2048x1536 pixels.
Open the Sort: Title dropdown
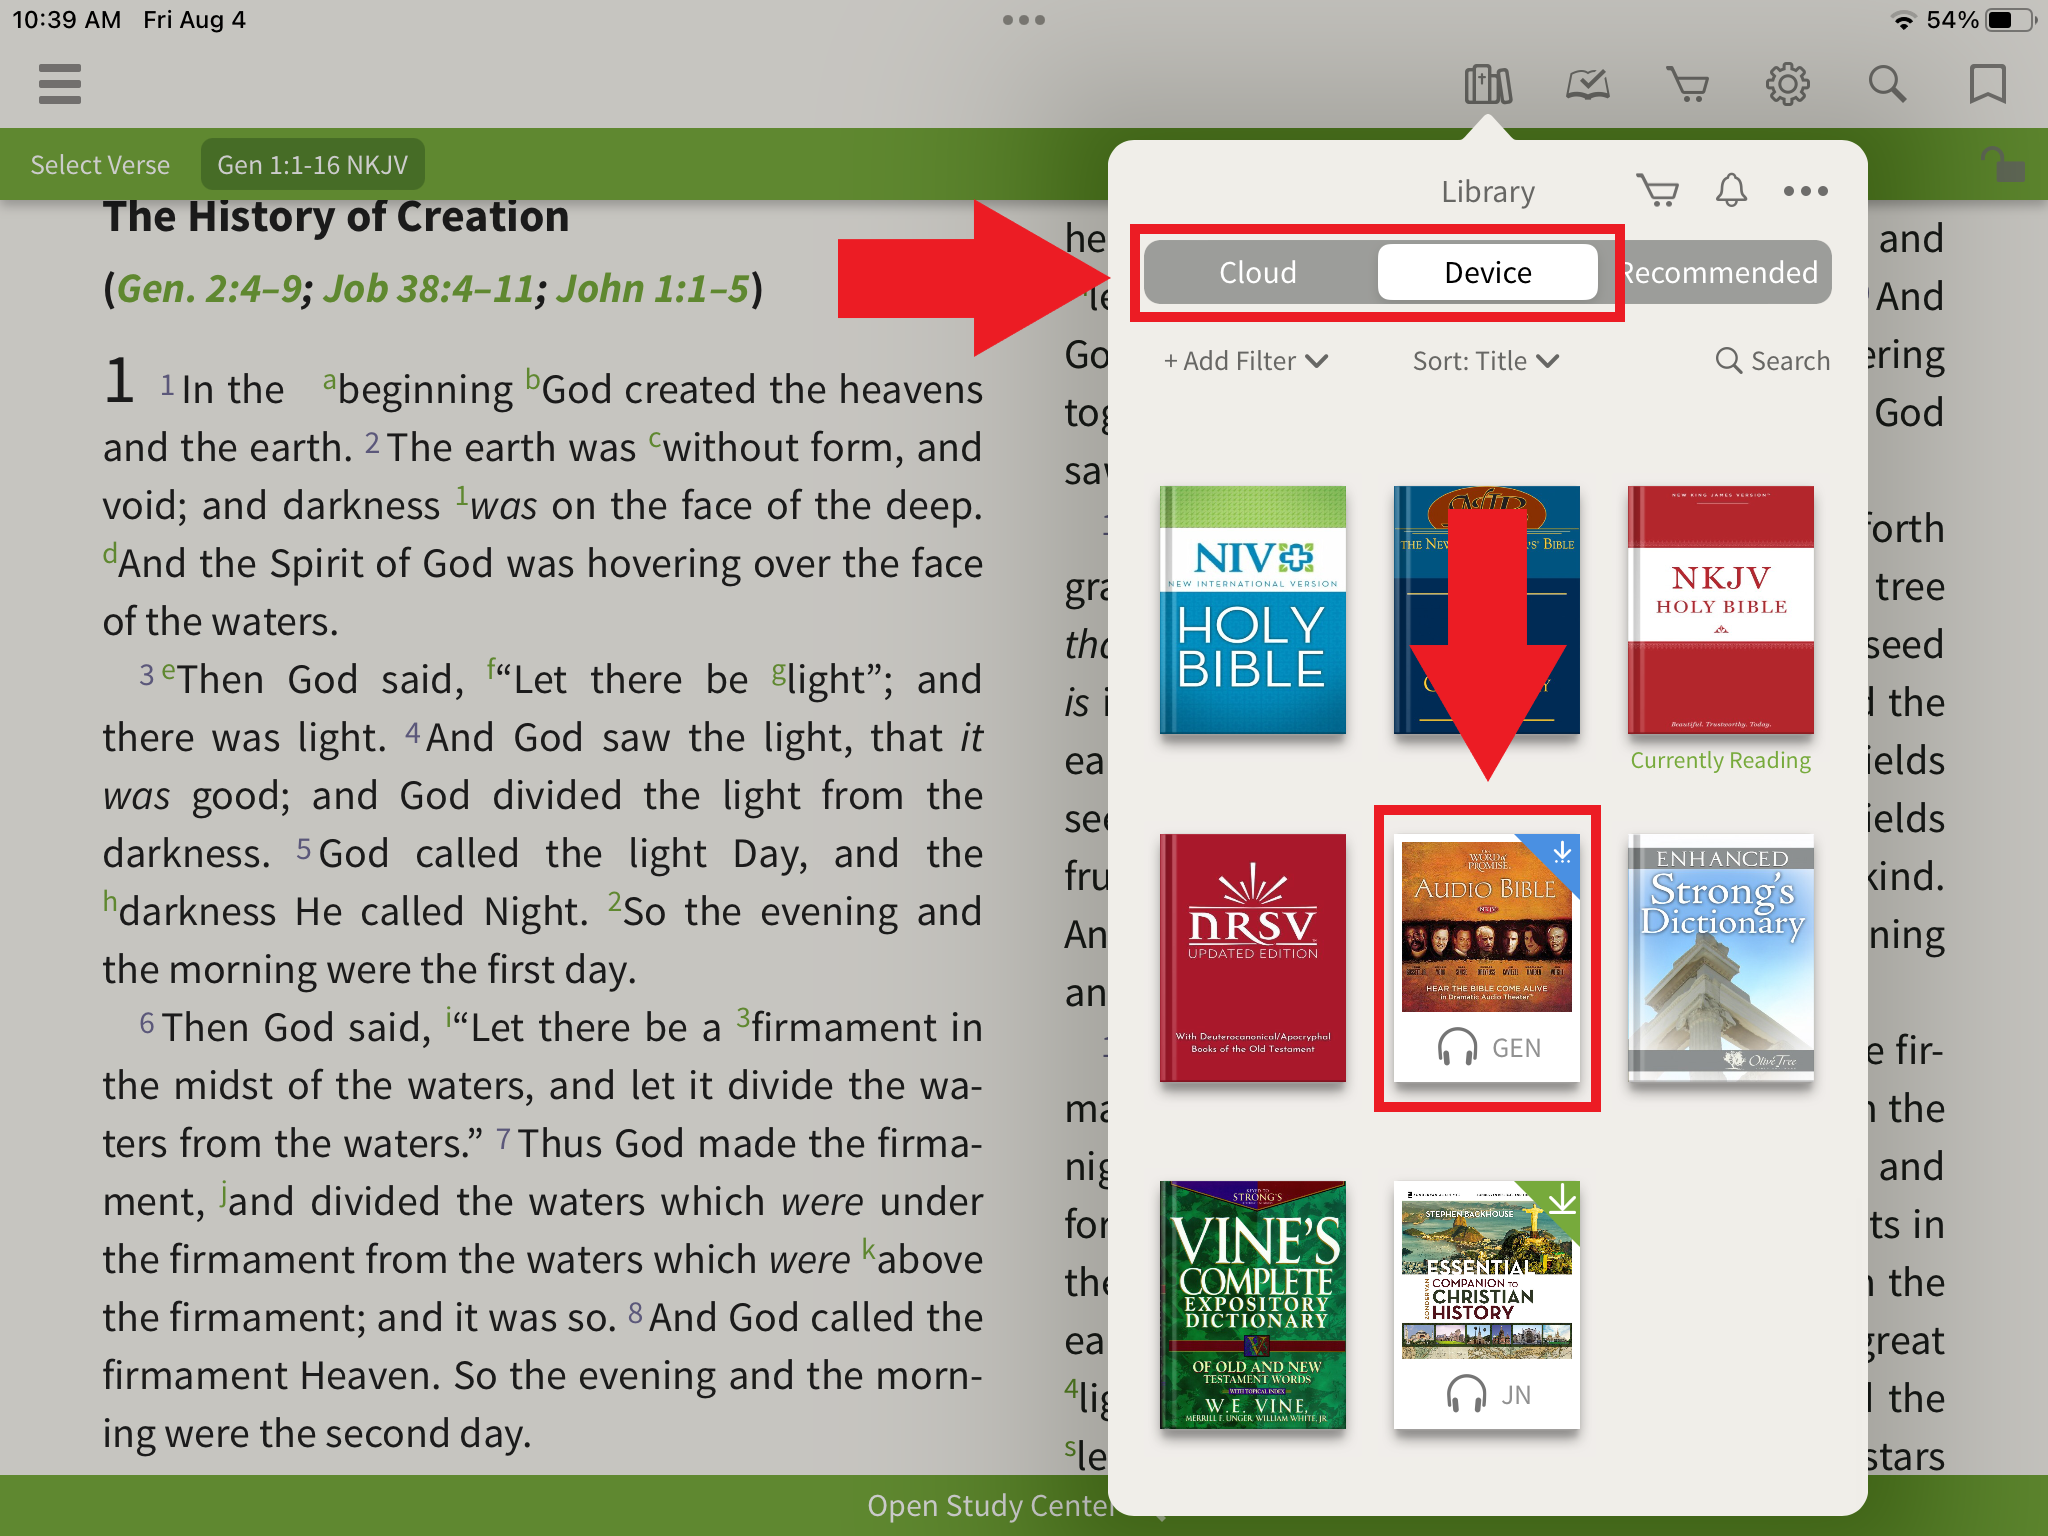[x=1486, y=361]
